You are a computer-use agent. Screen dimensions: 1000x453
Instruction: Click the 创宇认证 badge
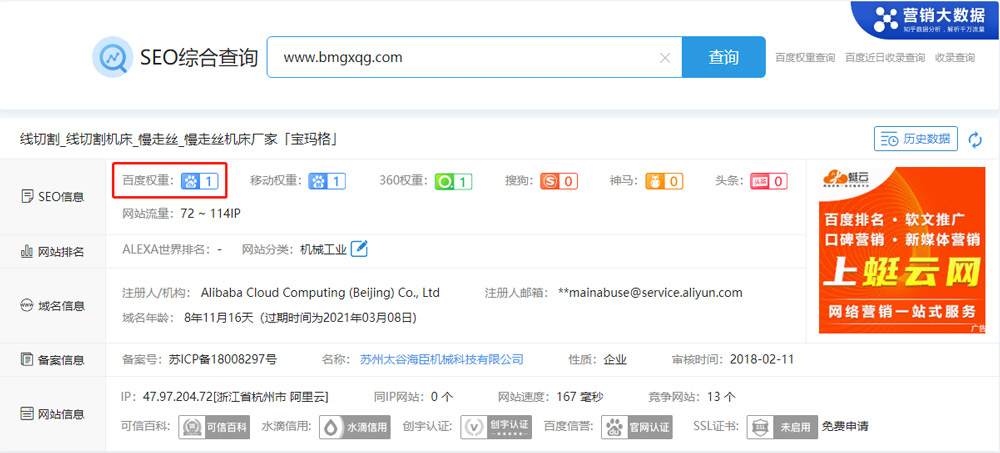point(495,427)
